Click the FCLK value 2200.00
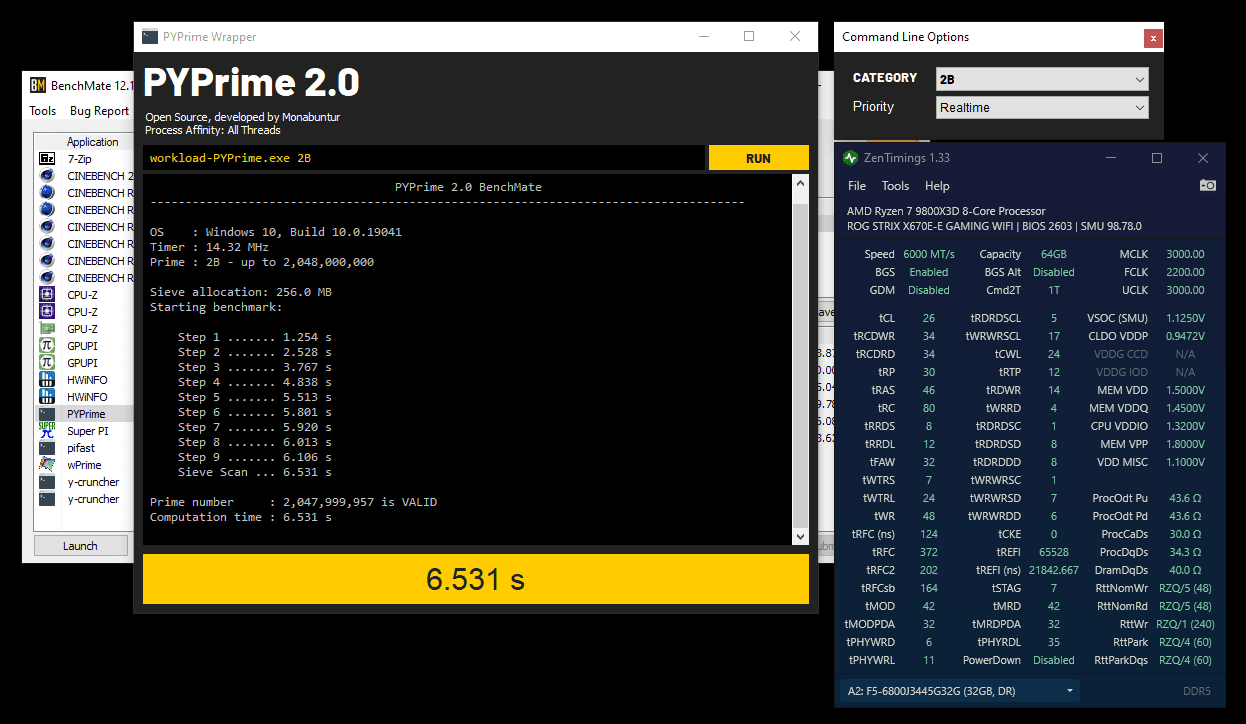Image resolution: width=1246 pixels, height=724 pixels. pyautogui.click(x=1185, y=272)
